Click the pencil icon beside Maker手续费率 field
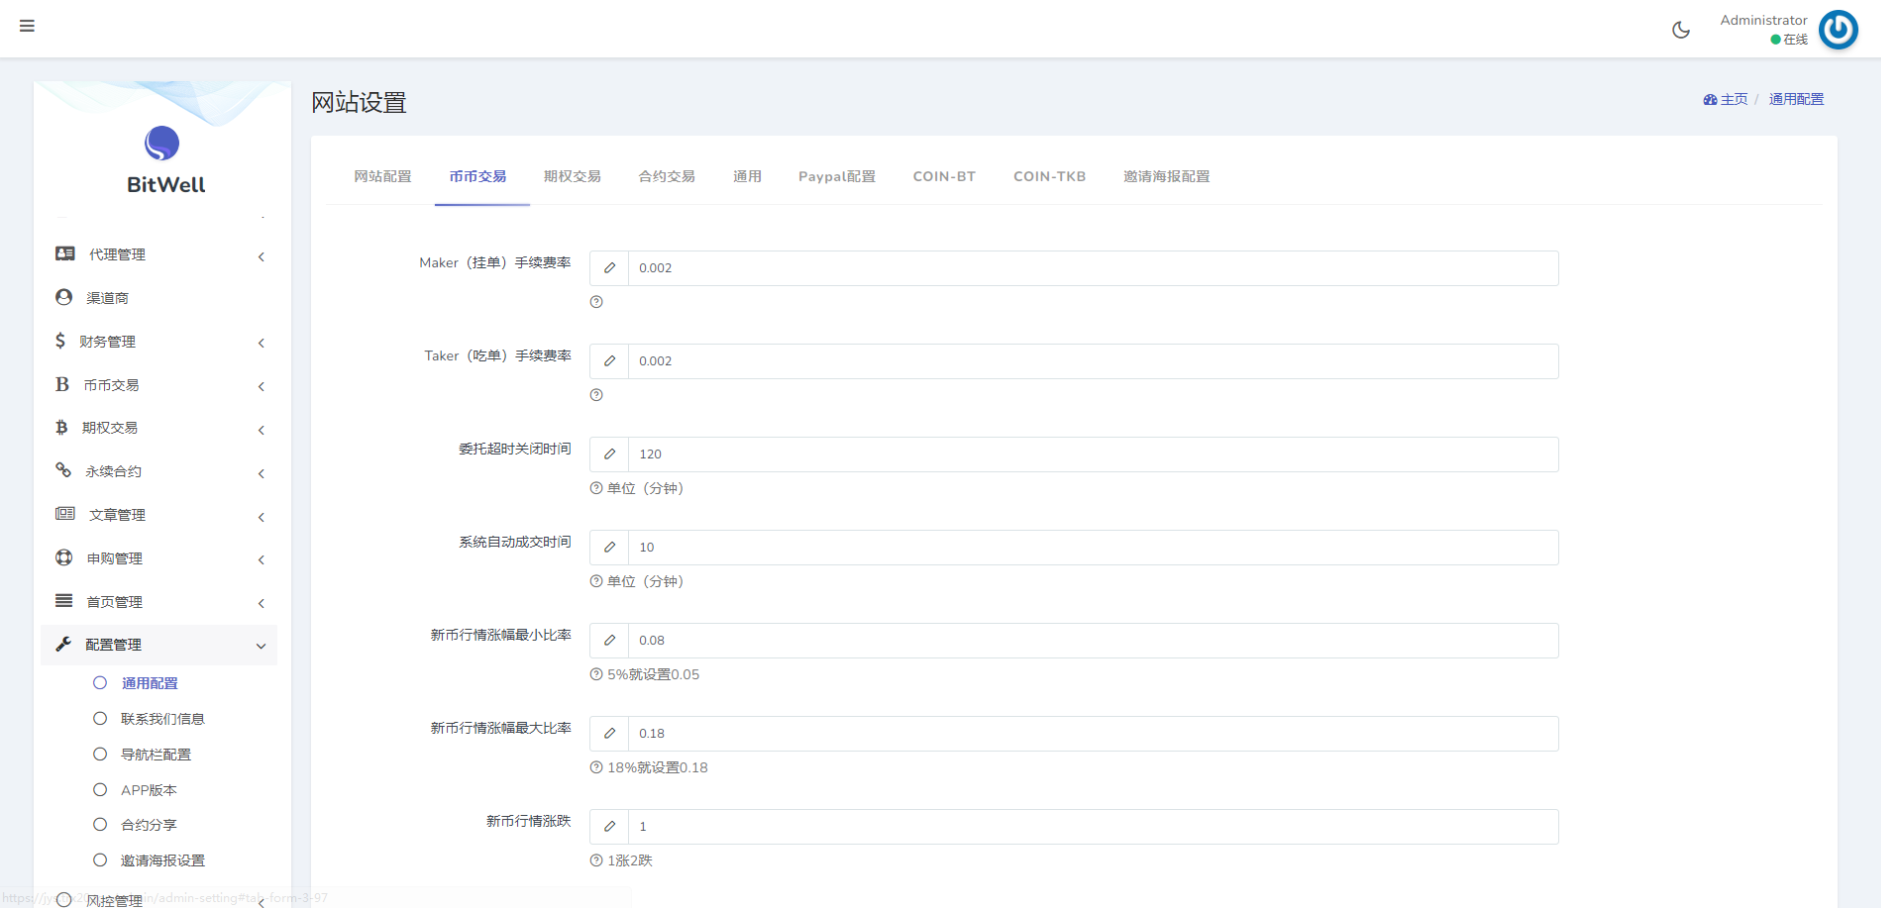1881x908 pixels. [x=610, y=267]
